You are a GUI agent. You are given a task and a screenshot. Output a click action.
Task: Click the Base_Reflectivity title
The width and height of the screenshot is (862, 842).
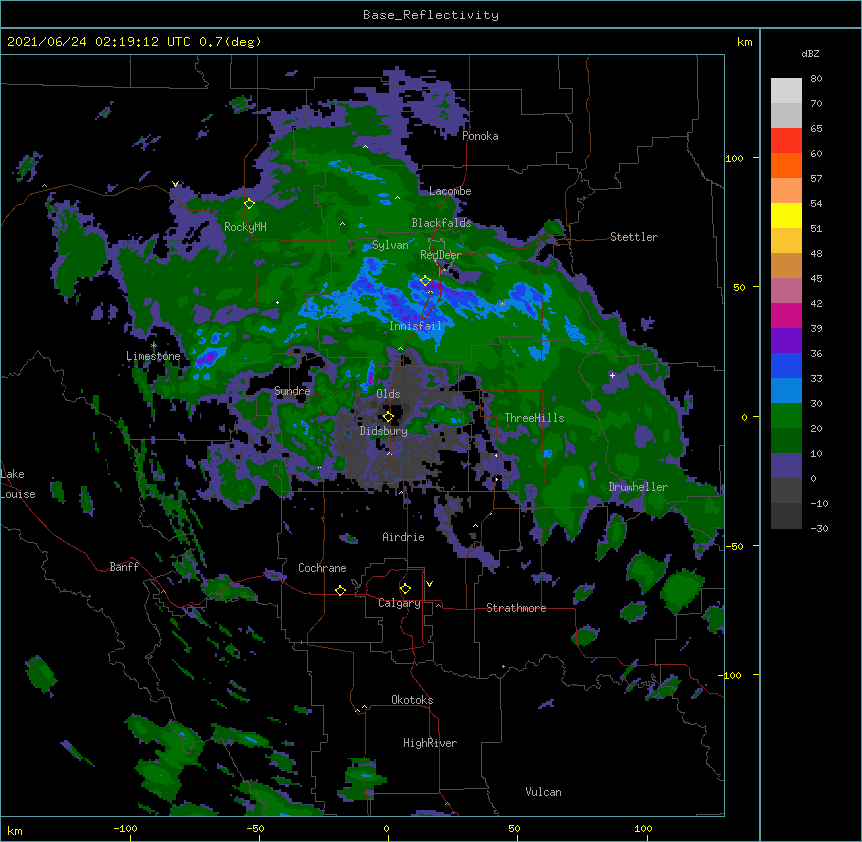coord(431,15)
